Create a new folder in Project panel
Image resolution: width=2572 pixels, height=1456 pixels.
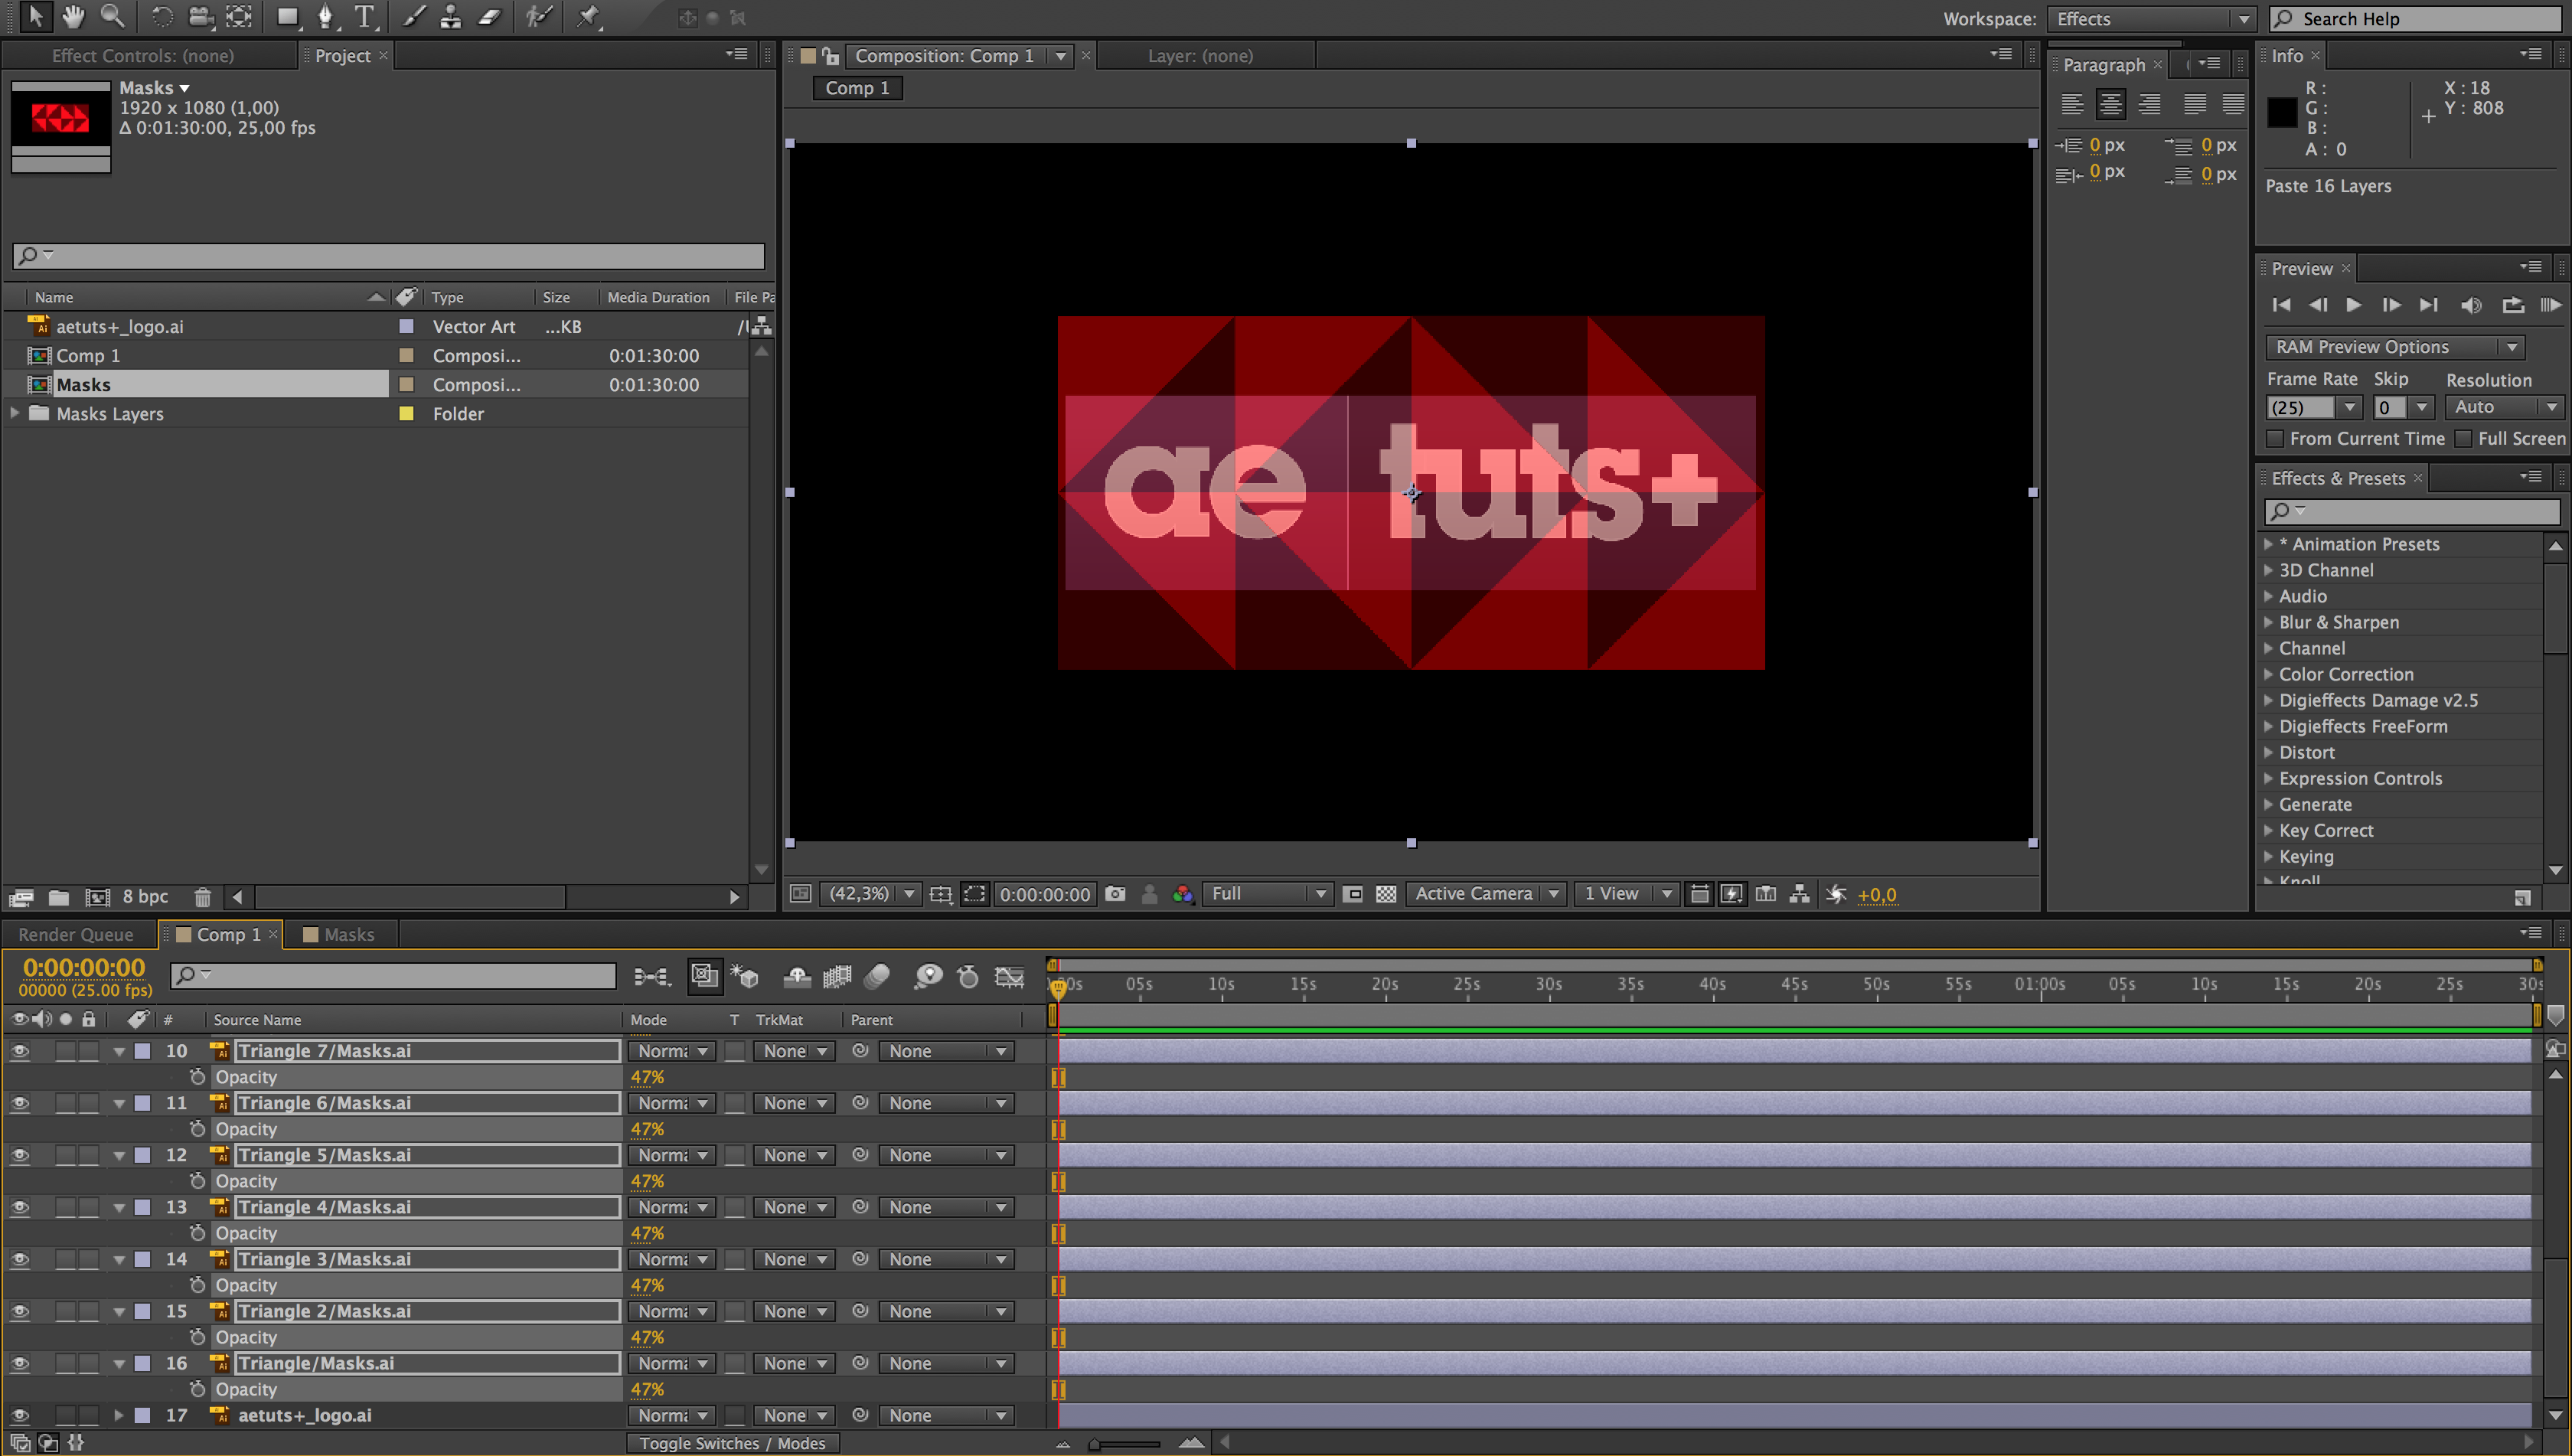pos(59,897)
